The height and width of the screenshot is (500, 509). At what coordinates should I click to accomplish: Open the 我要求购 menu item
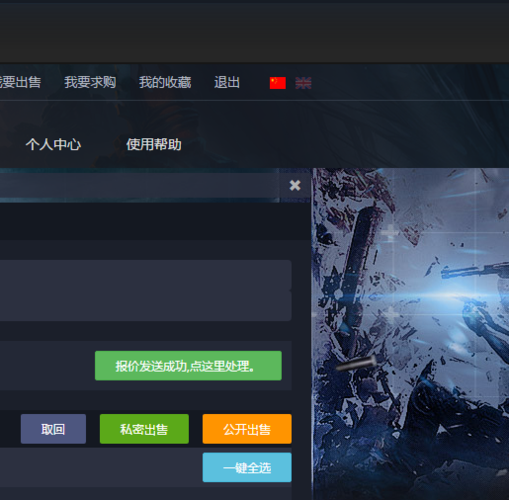point(90,82)
